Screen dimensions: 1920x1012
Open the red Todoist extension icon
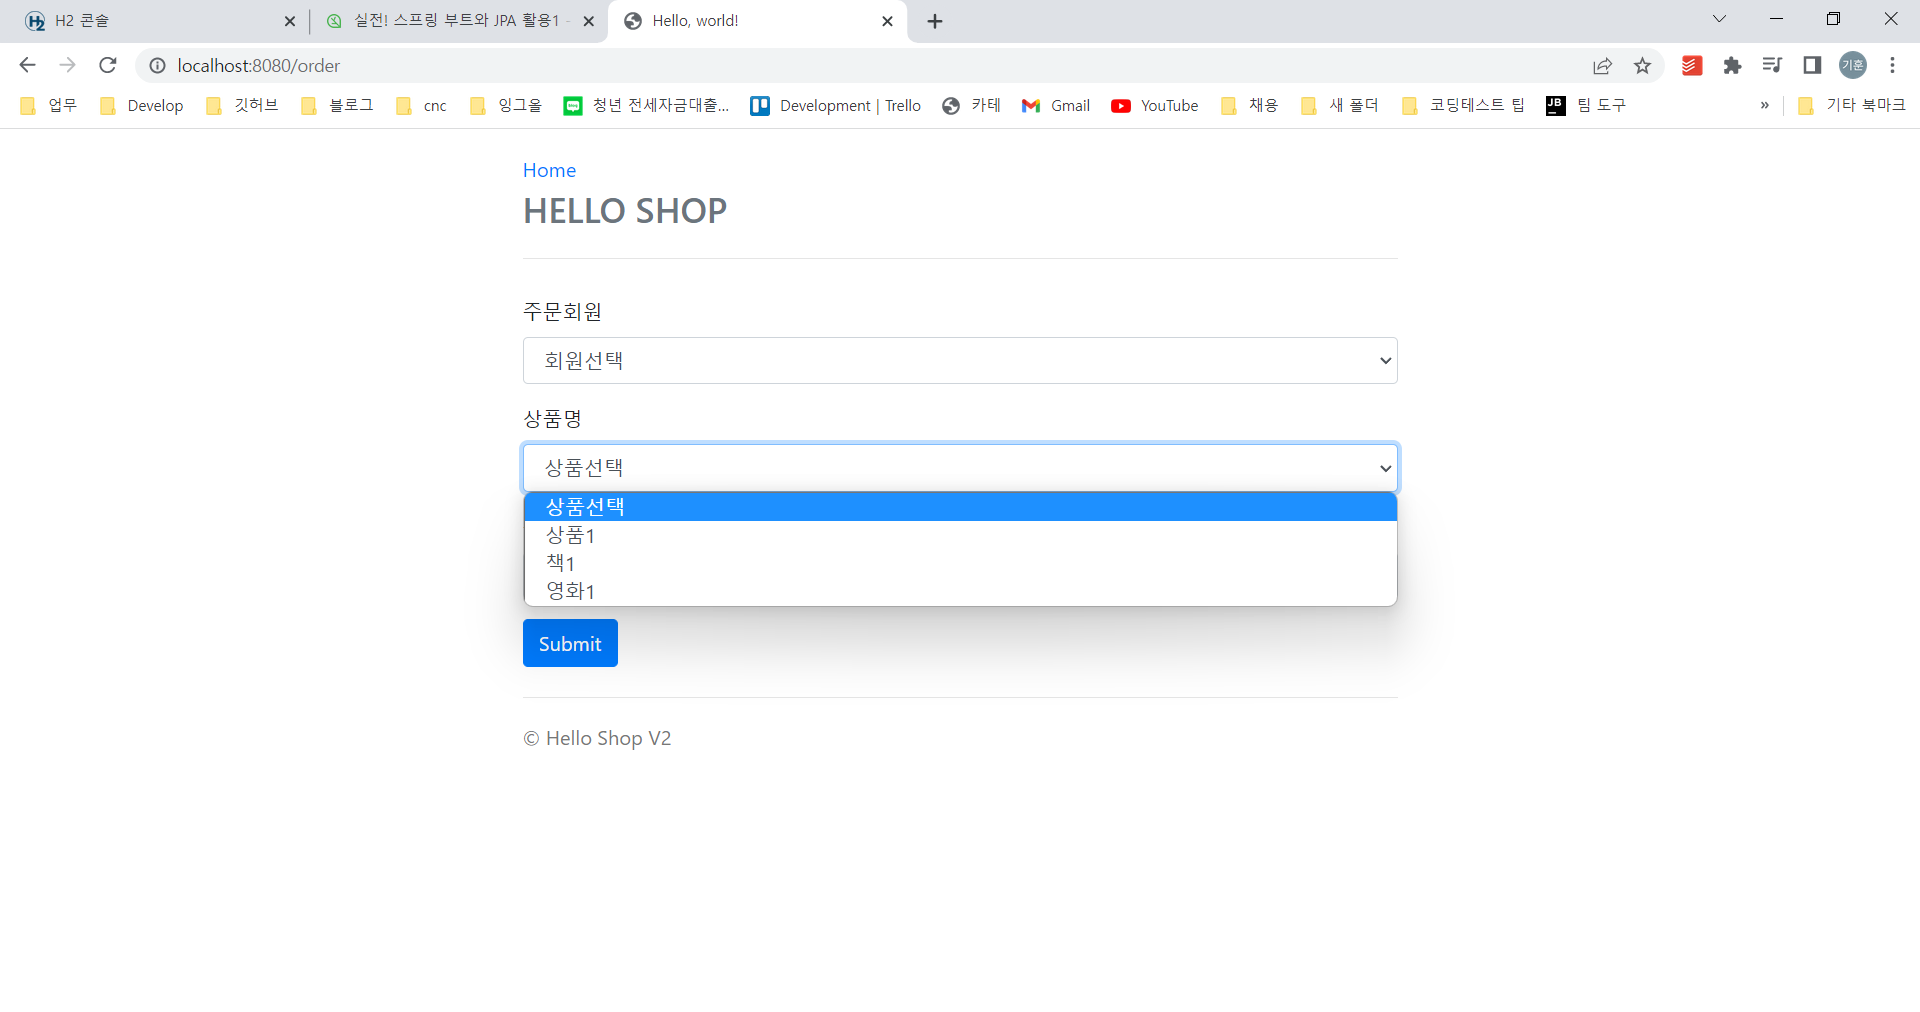[x=1692, y=65]
